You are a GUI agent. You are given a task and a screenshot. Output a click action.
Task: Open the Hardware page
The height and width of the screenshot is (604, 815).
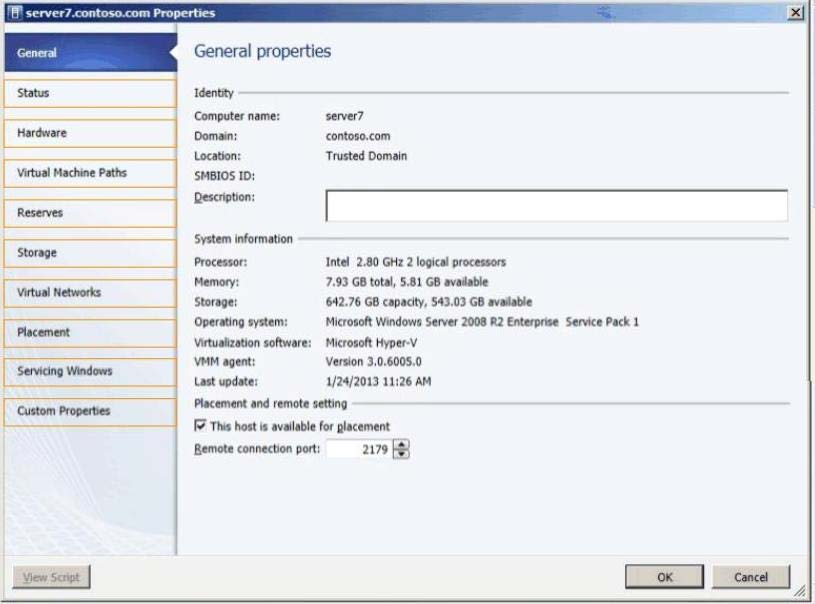tap(90, 133)
